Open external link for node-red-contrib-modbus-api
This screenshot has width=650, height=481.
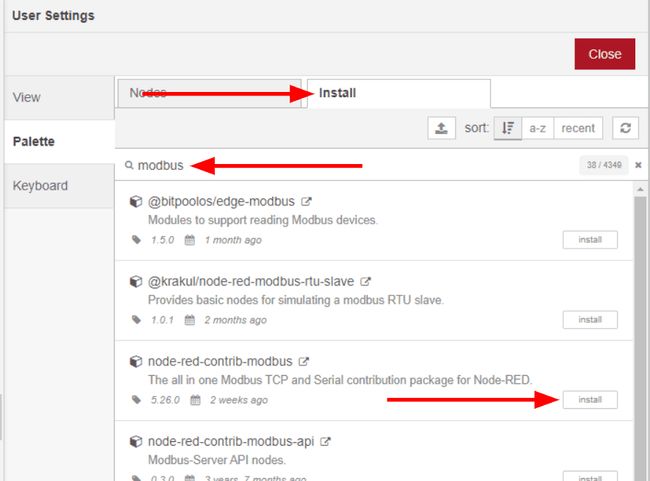point(326,441)
